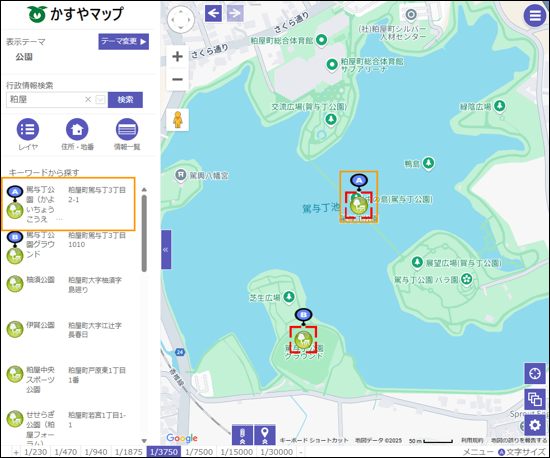550x458 pixels.
Task: Click the (社)粕屋町シルバー人材センター pin
Action: [x=411, y=15]
